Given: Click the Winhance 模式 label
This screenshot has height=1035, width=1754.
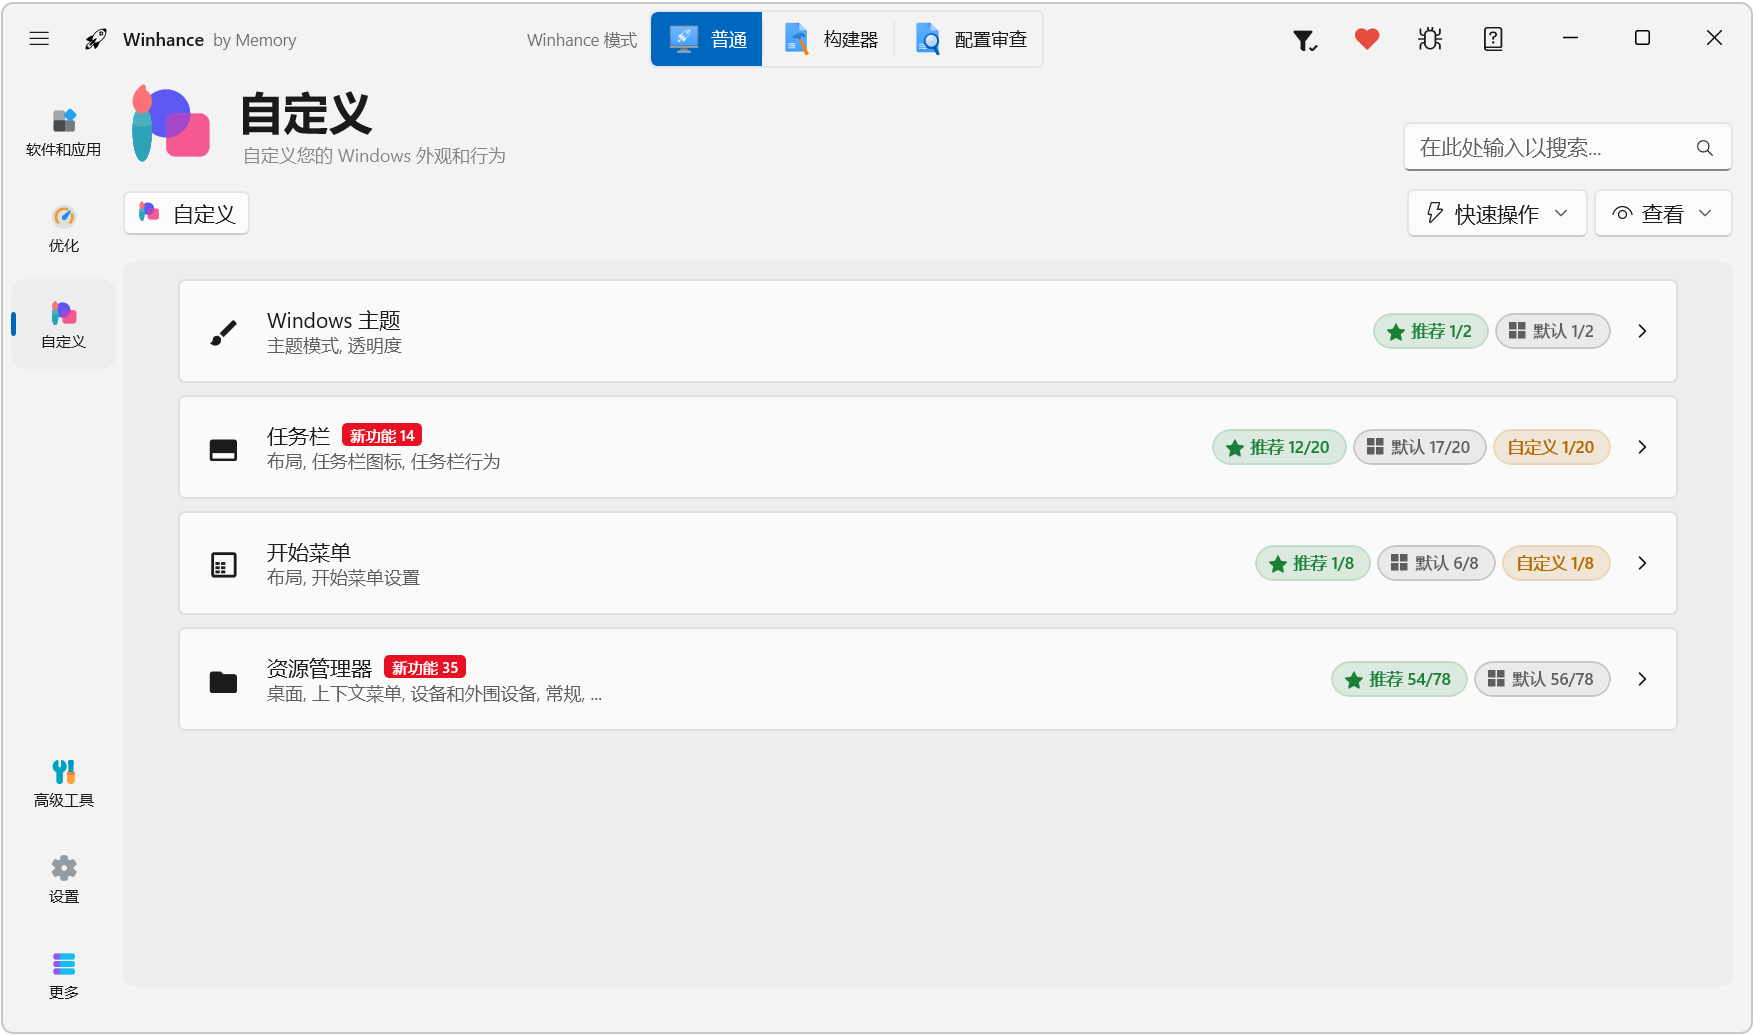Looking at the screenshot, I should (582, 40).
